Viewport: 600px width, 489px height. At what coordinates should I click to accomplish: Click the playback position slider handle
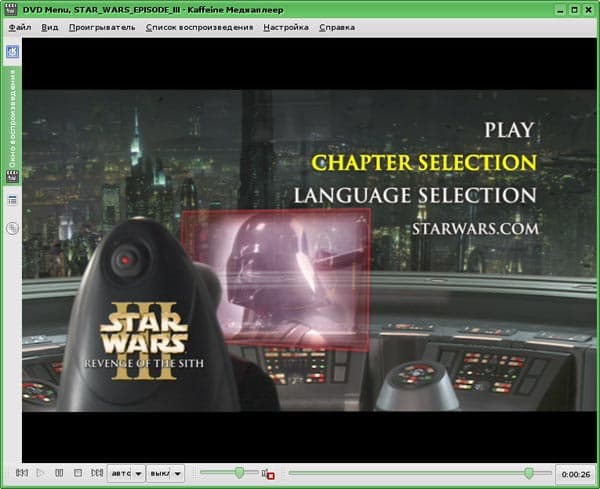[529, 473]
